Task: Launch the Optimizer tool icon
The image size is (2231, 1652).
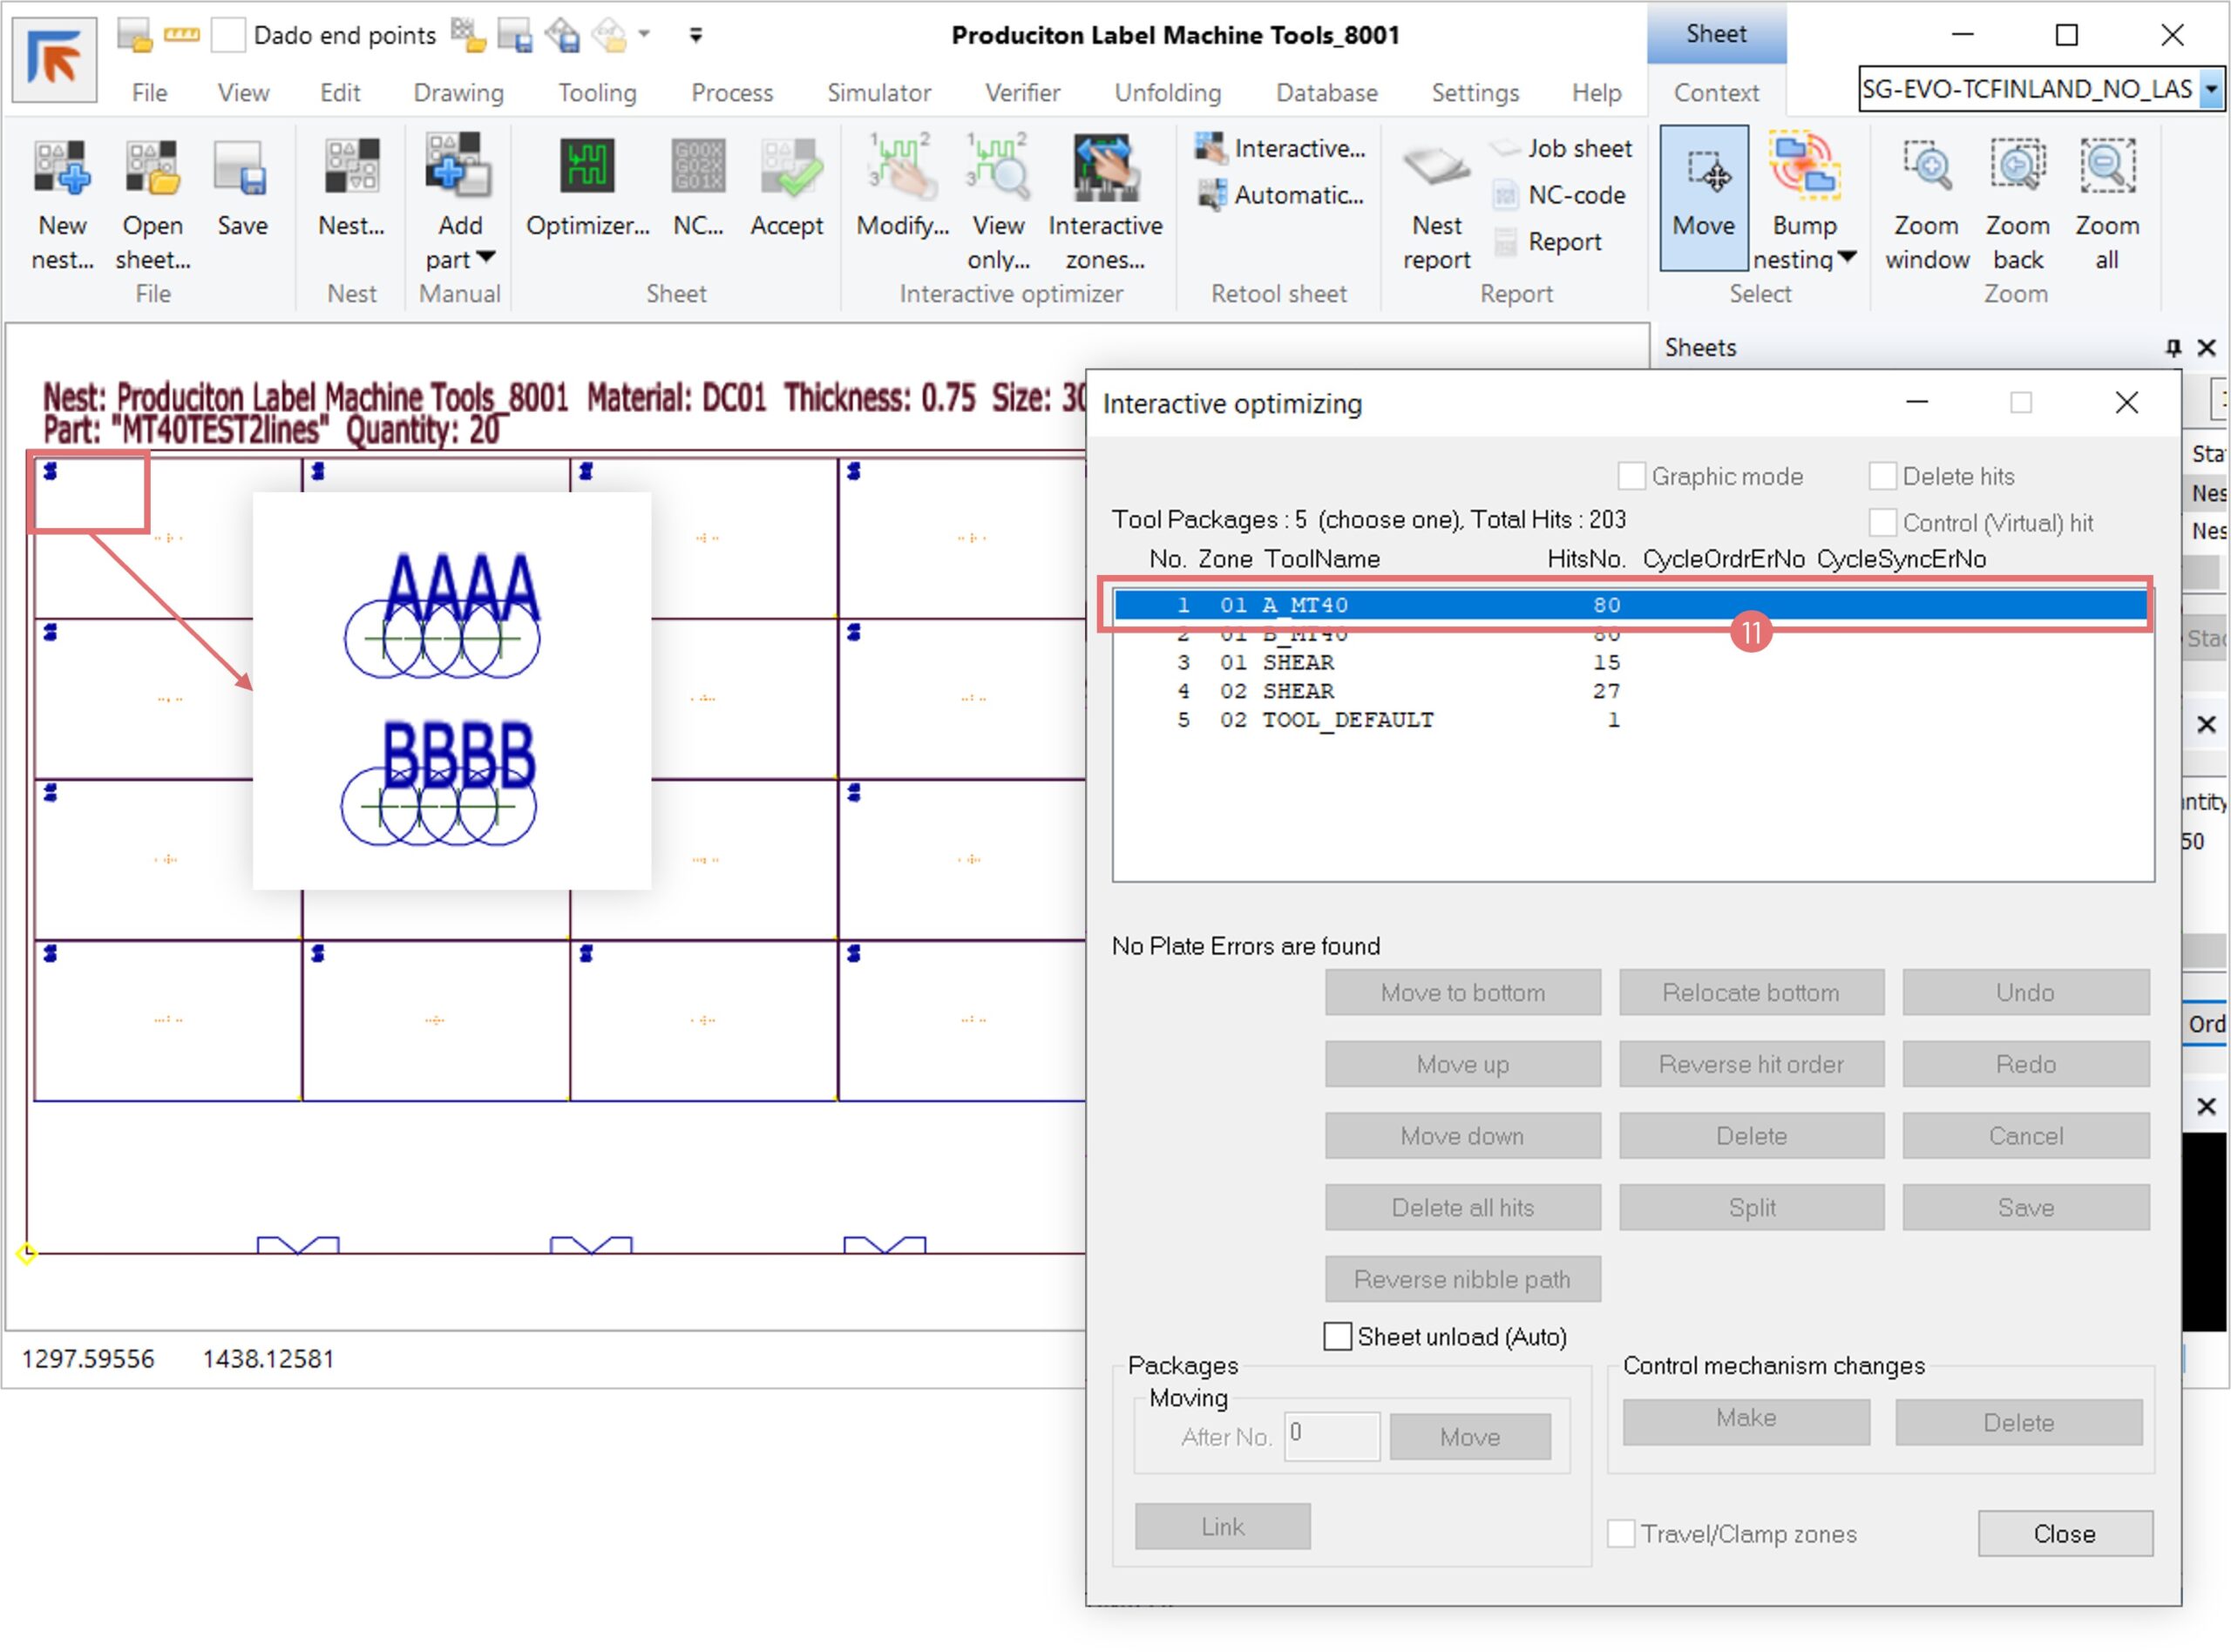Action: 587,167
